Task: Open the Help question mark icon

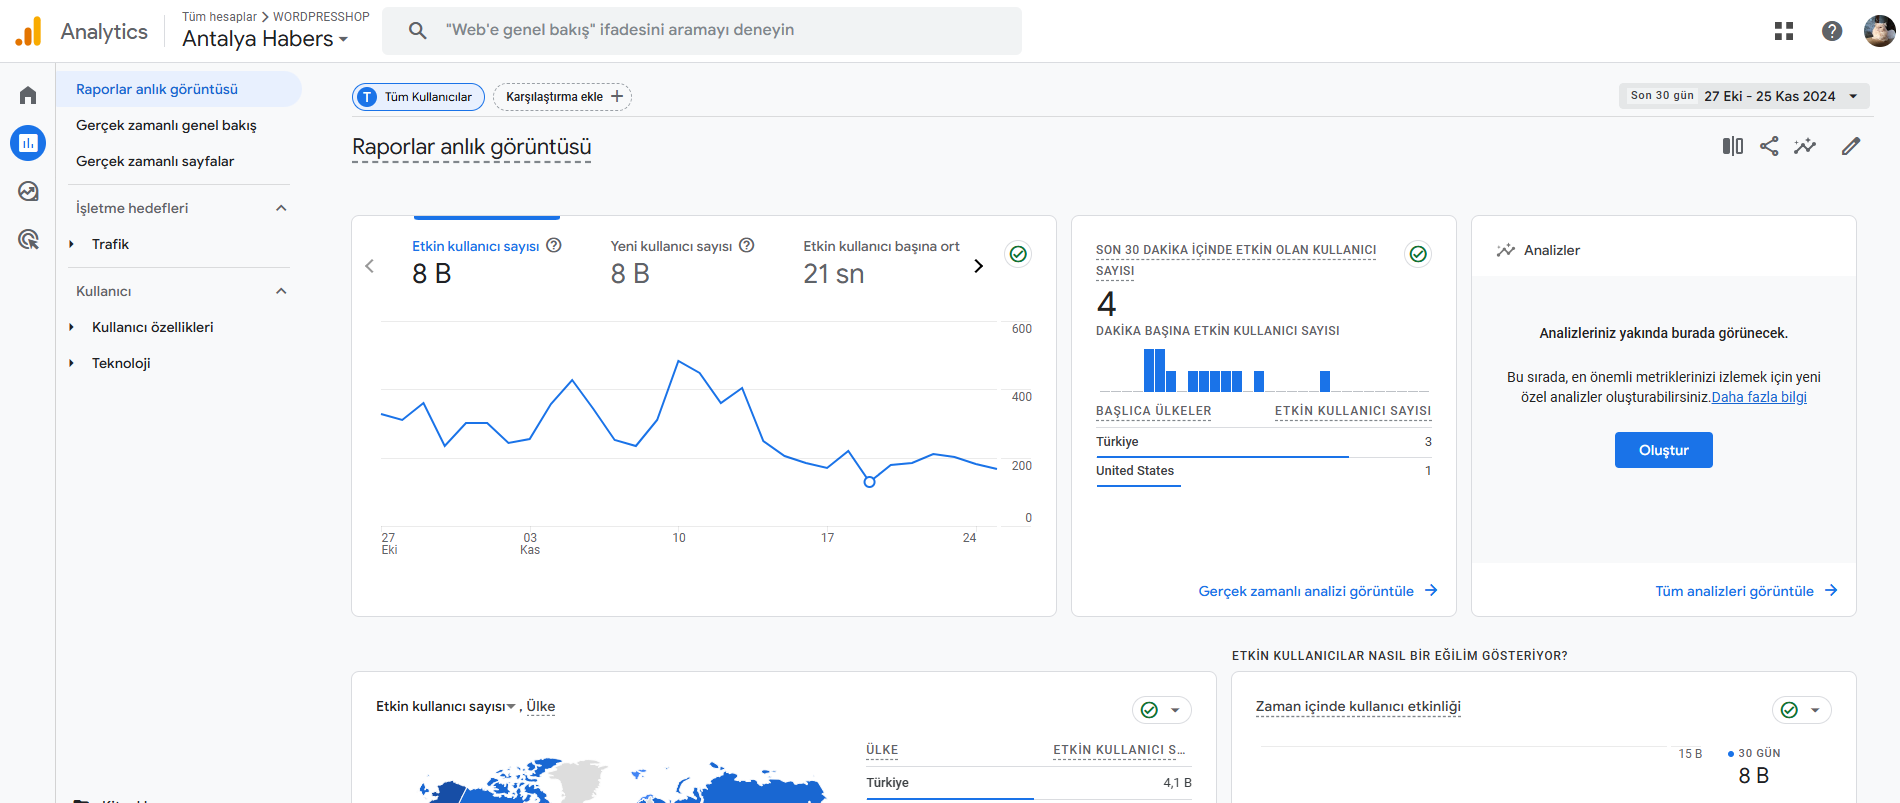Action: click(x=1832, y=31)
